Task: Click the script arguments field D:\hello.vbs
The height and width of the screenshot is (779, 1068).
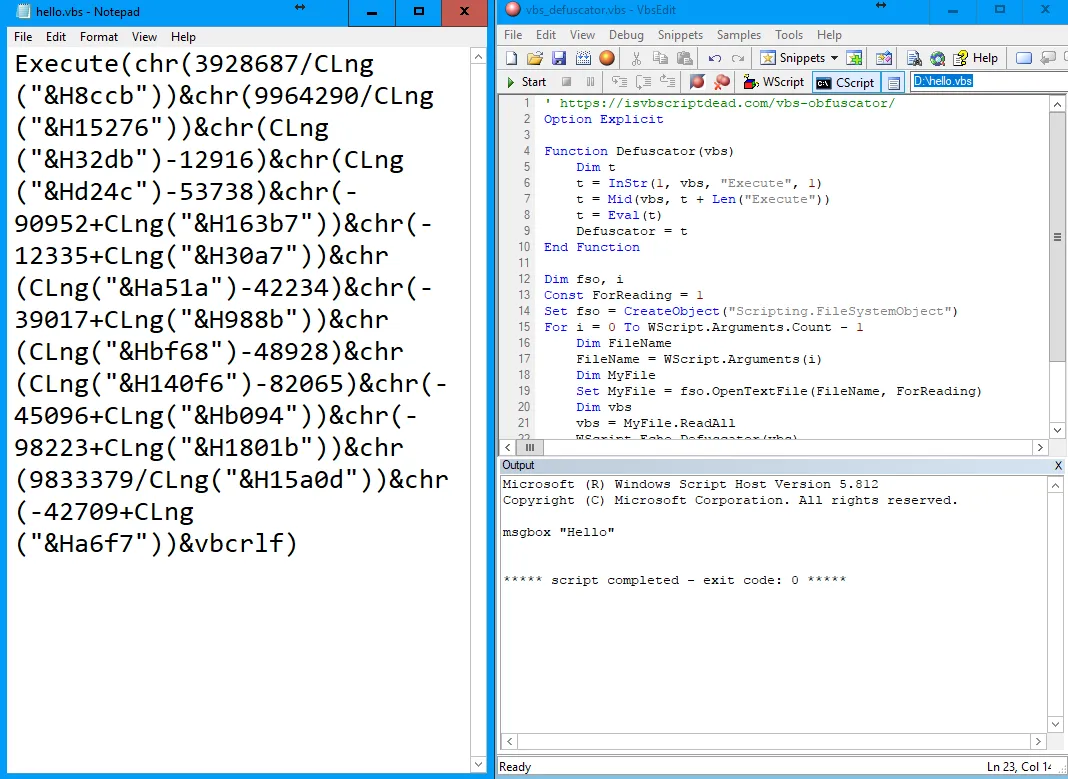Action: [x=988, y=81]
